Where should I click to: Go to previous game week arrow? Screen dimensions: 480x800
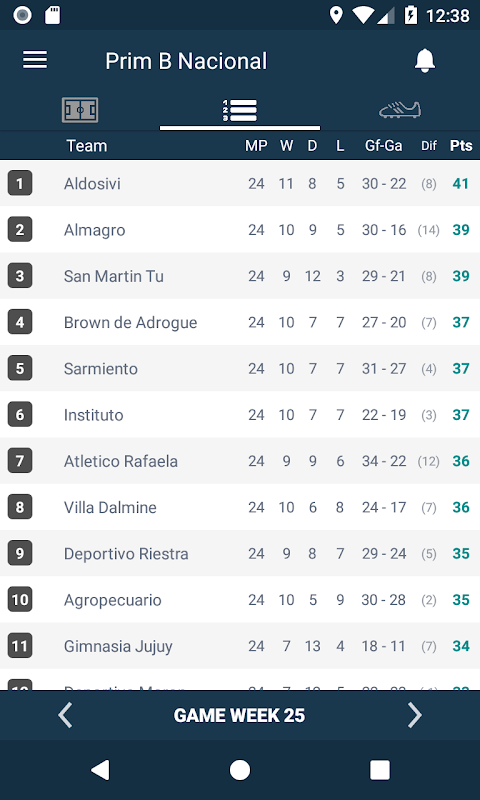click(65, 715)
